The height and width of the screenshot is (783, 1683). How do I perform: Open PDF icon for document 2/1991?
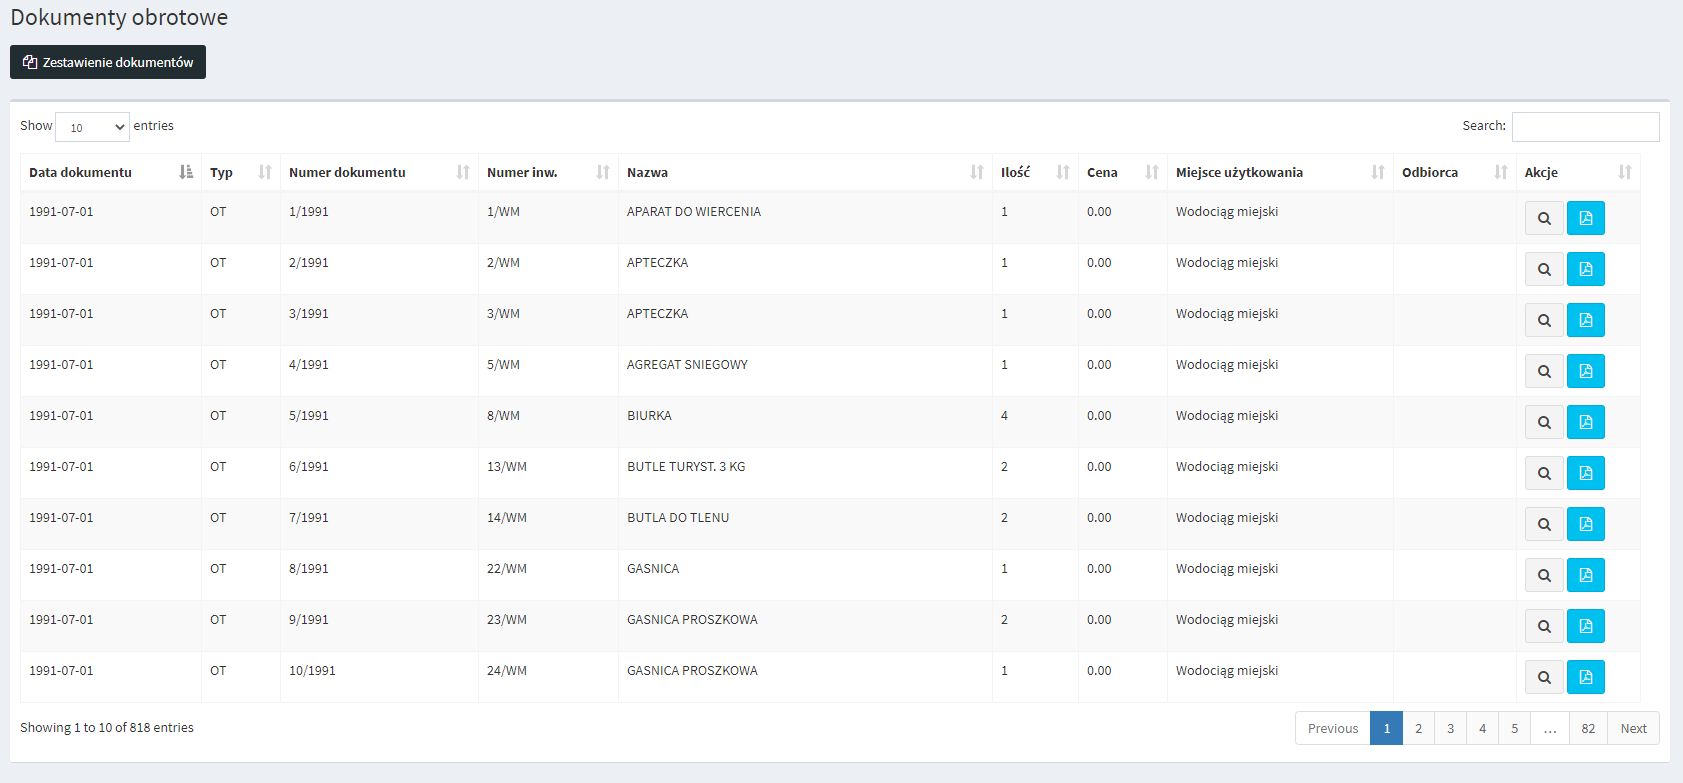[1585, 269]
